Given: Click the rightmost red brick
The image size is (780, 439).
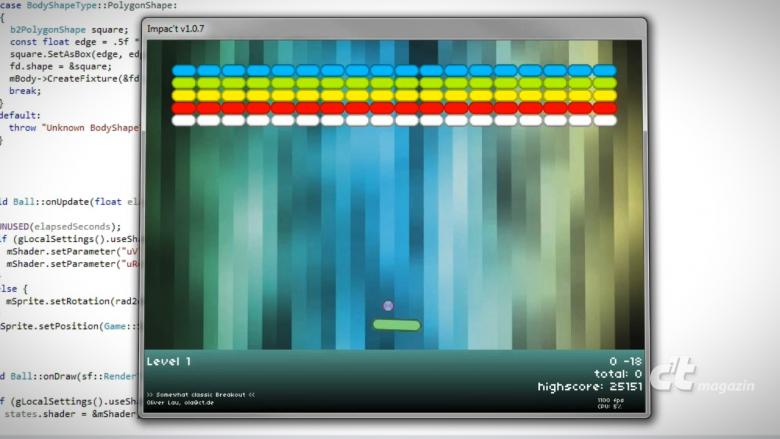Looking at the screenshot, I should tap(605, 108).
